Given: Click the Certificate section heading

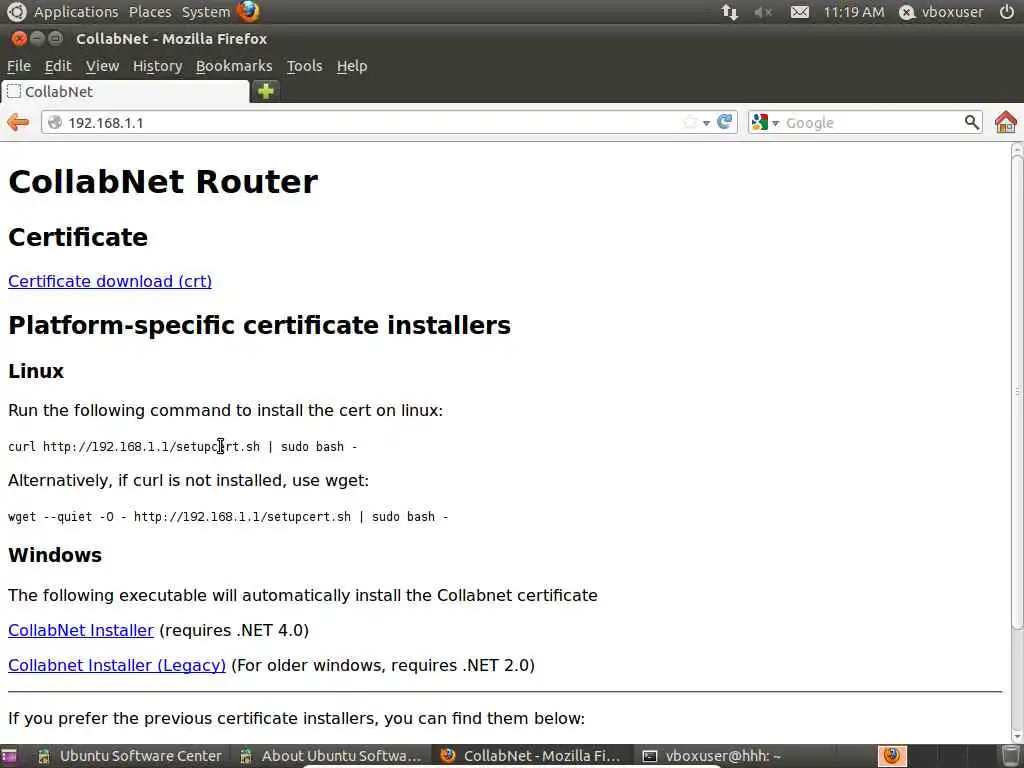Looking at the screenshot, I should click(78, 237).
